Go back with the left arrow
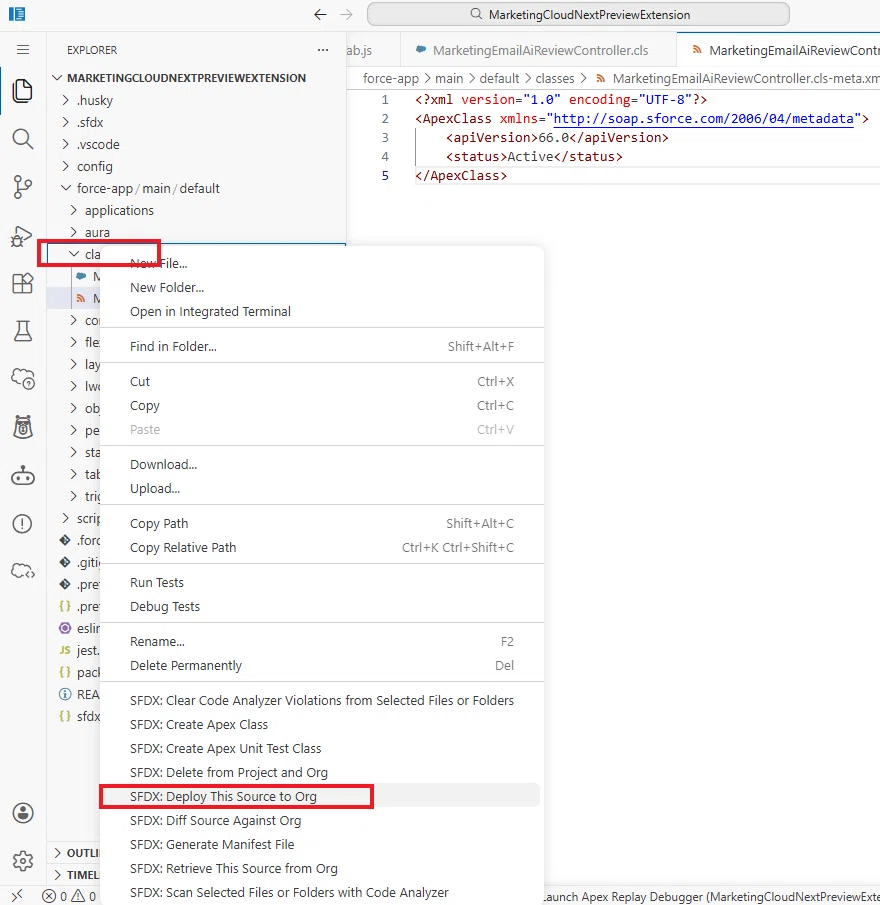The height and width of the screenshot is (905, 880). coord(320,14)
